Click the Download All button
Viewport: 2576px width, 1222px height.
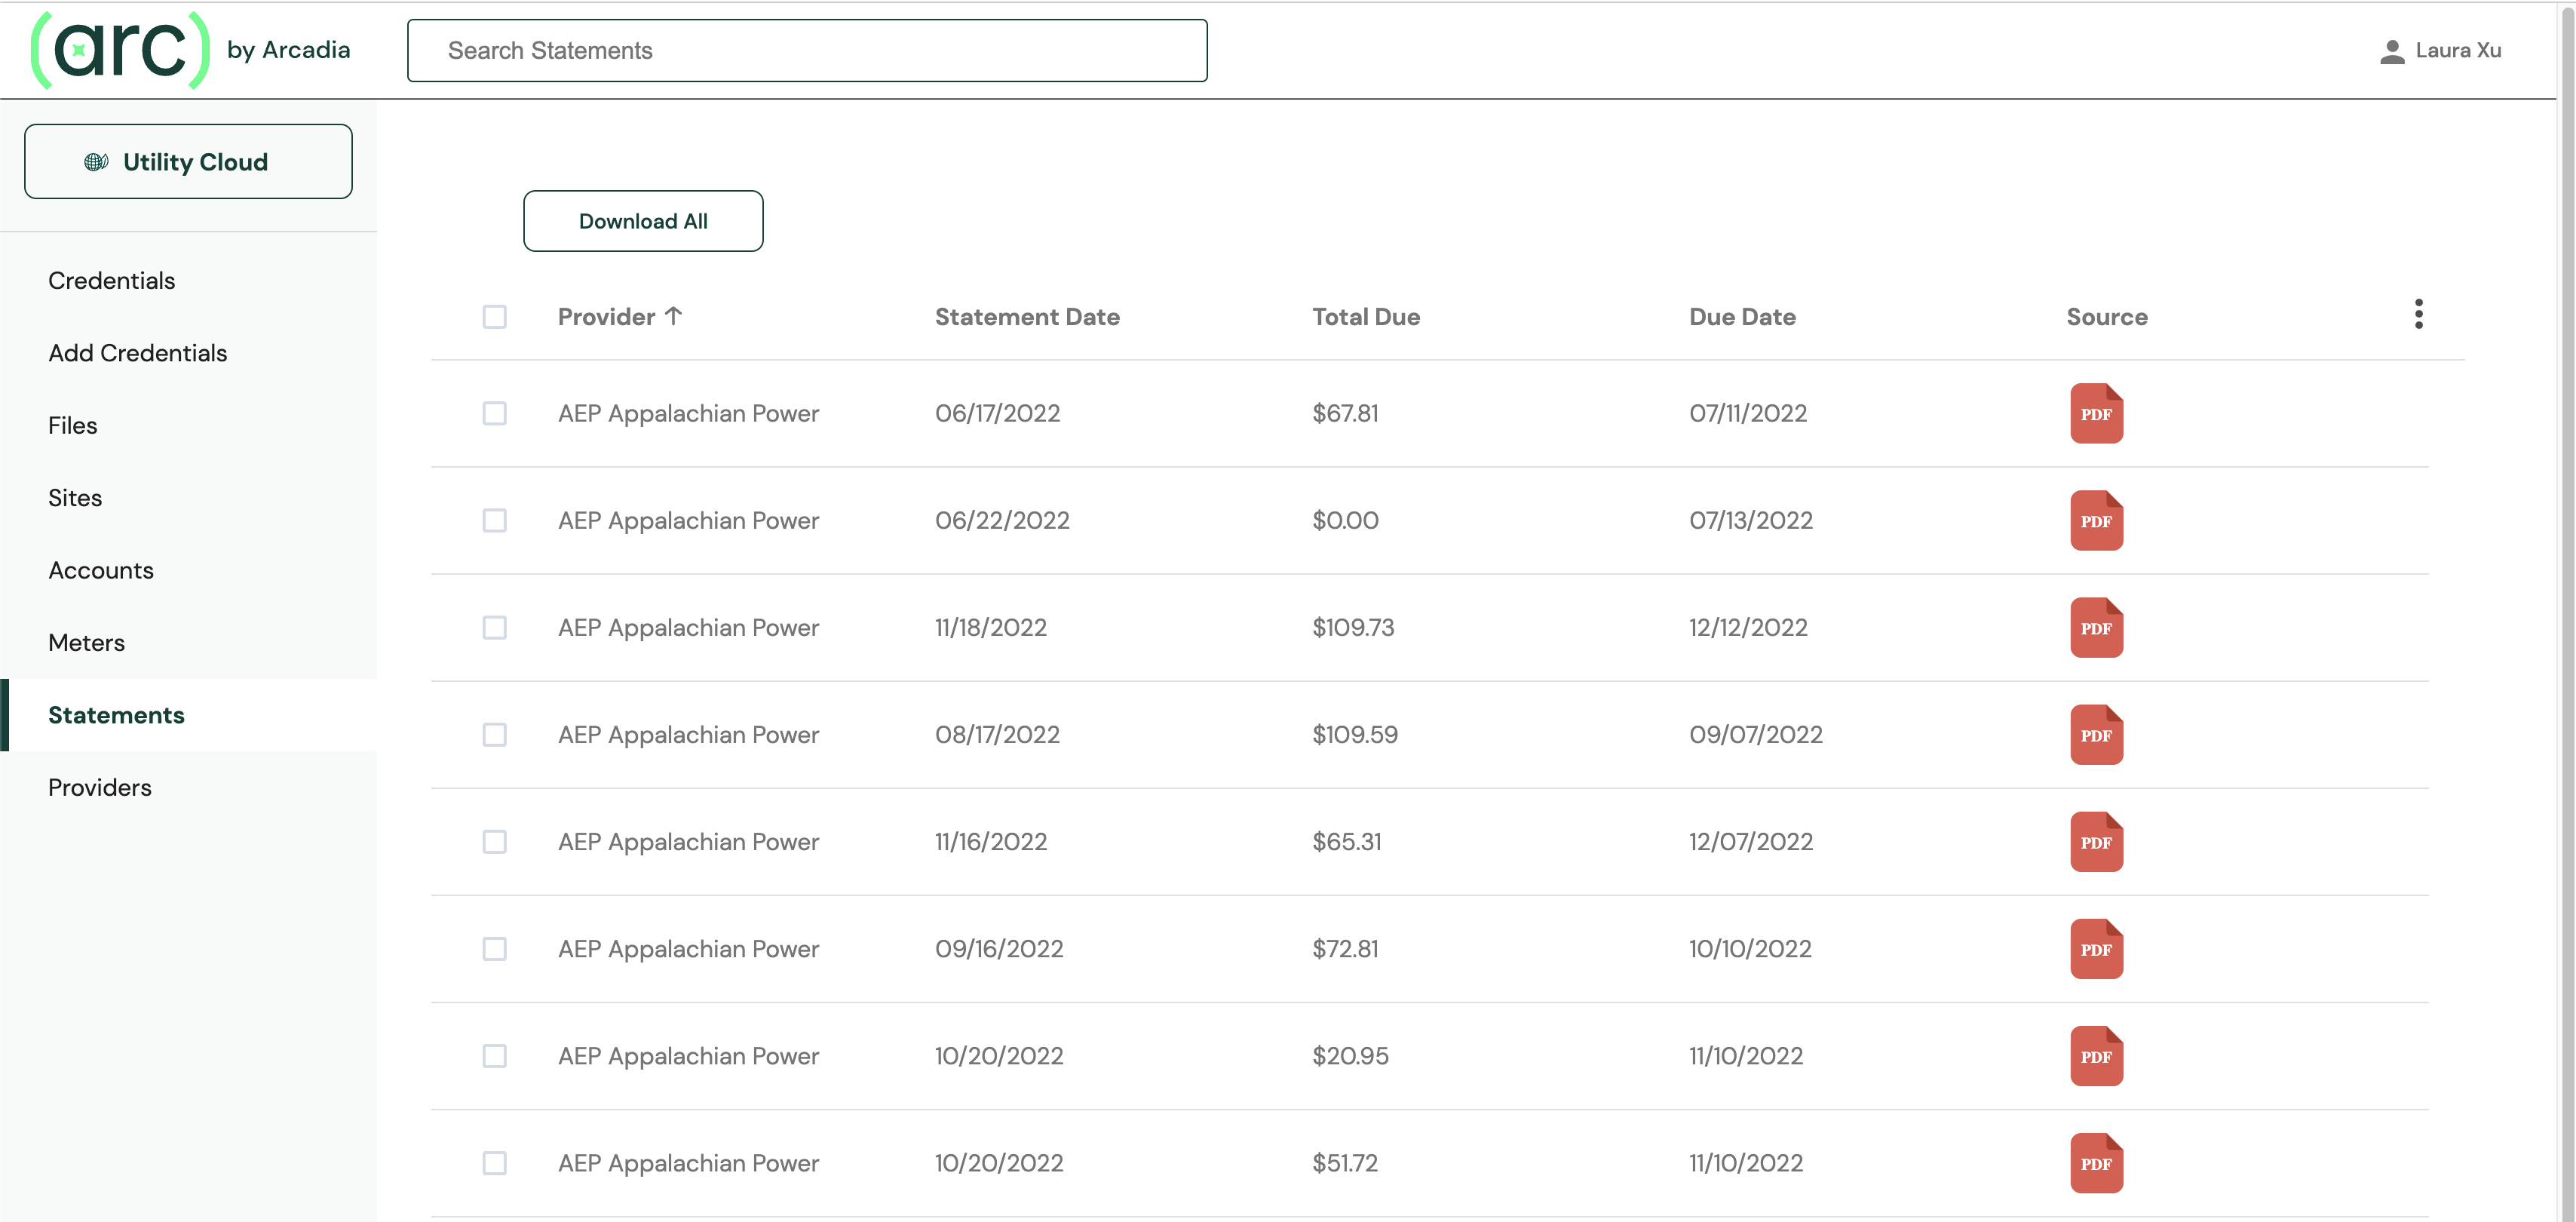(643, 221)
